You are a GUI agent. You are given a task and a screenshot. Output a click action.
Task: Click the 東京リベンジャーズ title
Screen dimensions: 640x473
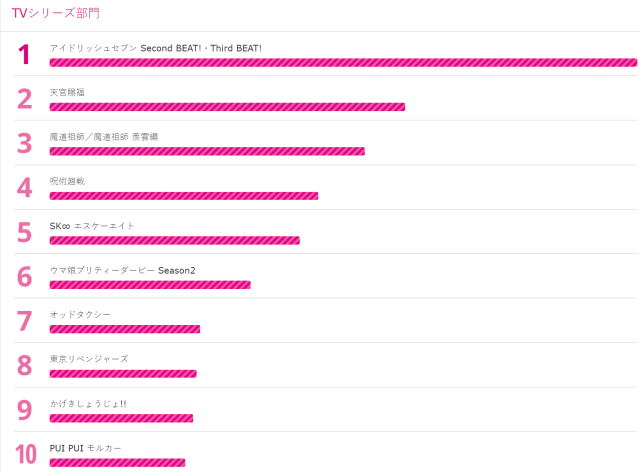click(x=89, y=359)
